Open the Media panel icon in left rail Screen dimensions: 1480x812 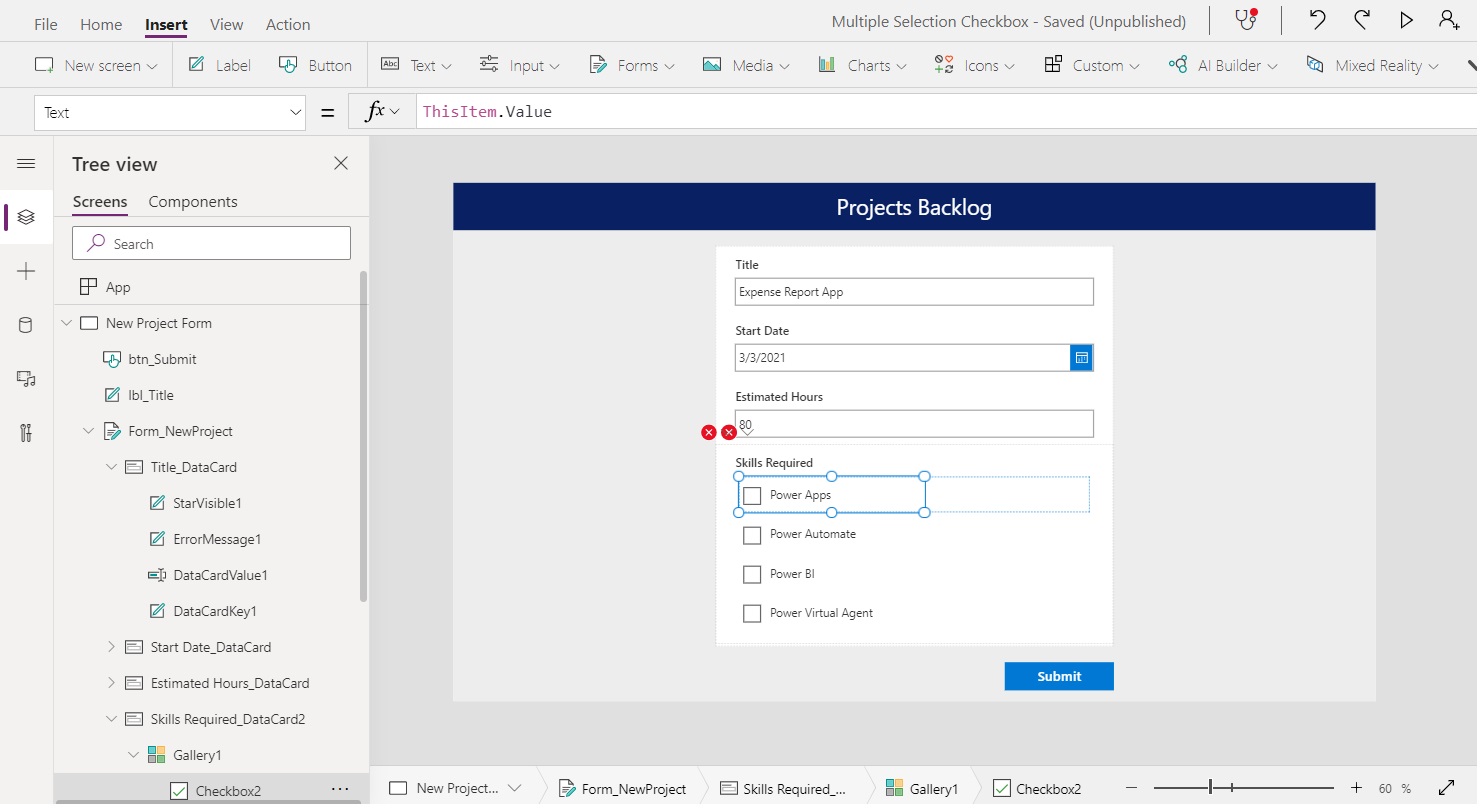coord(26,378)
